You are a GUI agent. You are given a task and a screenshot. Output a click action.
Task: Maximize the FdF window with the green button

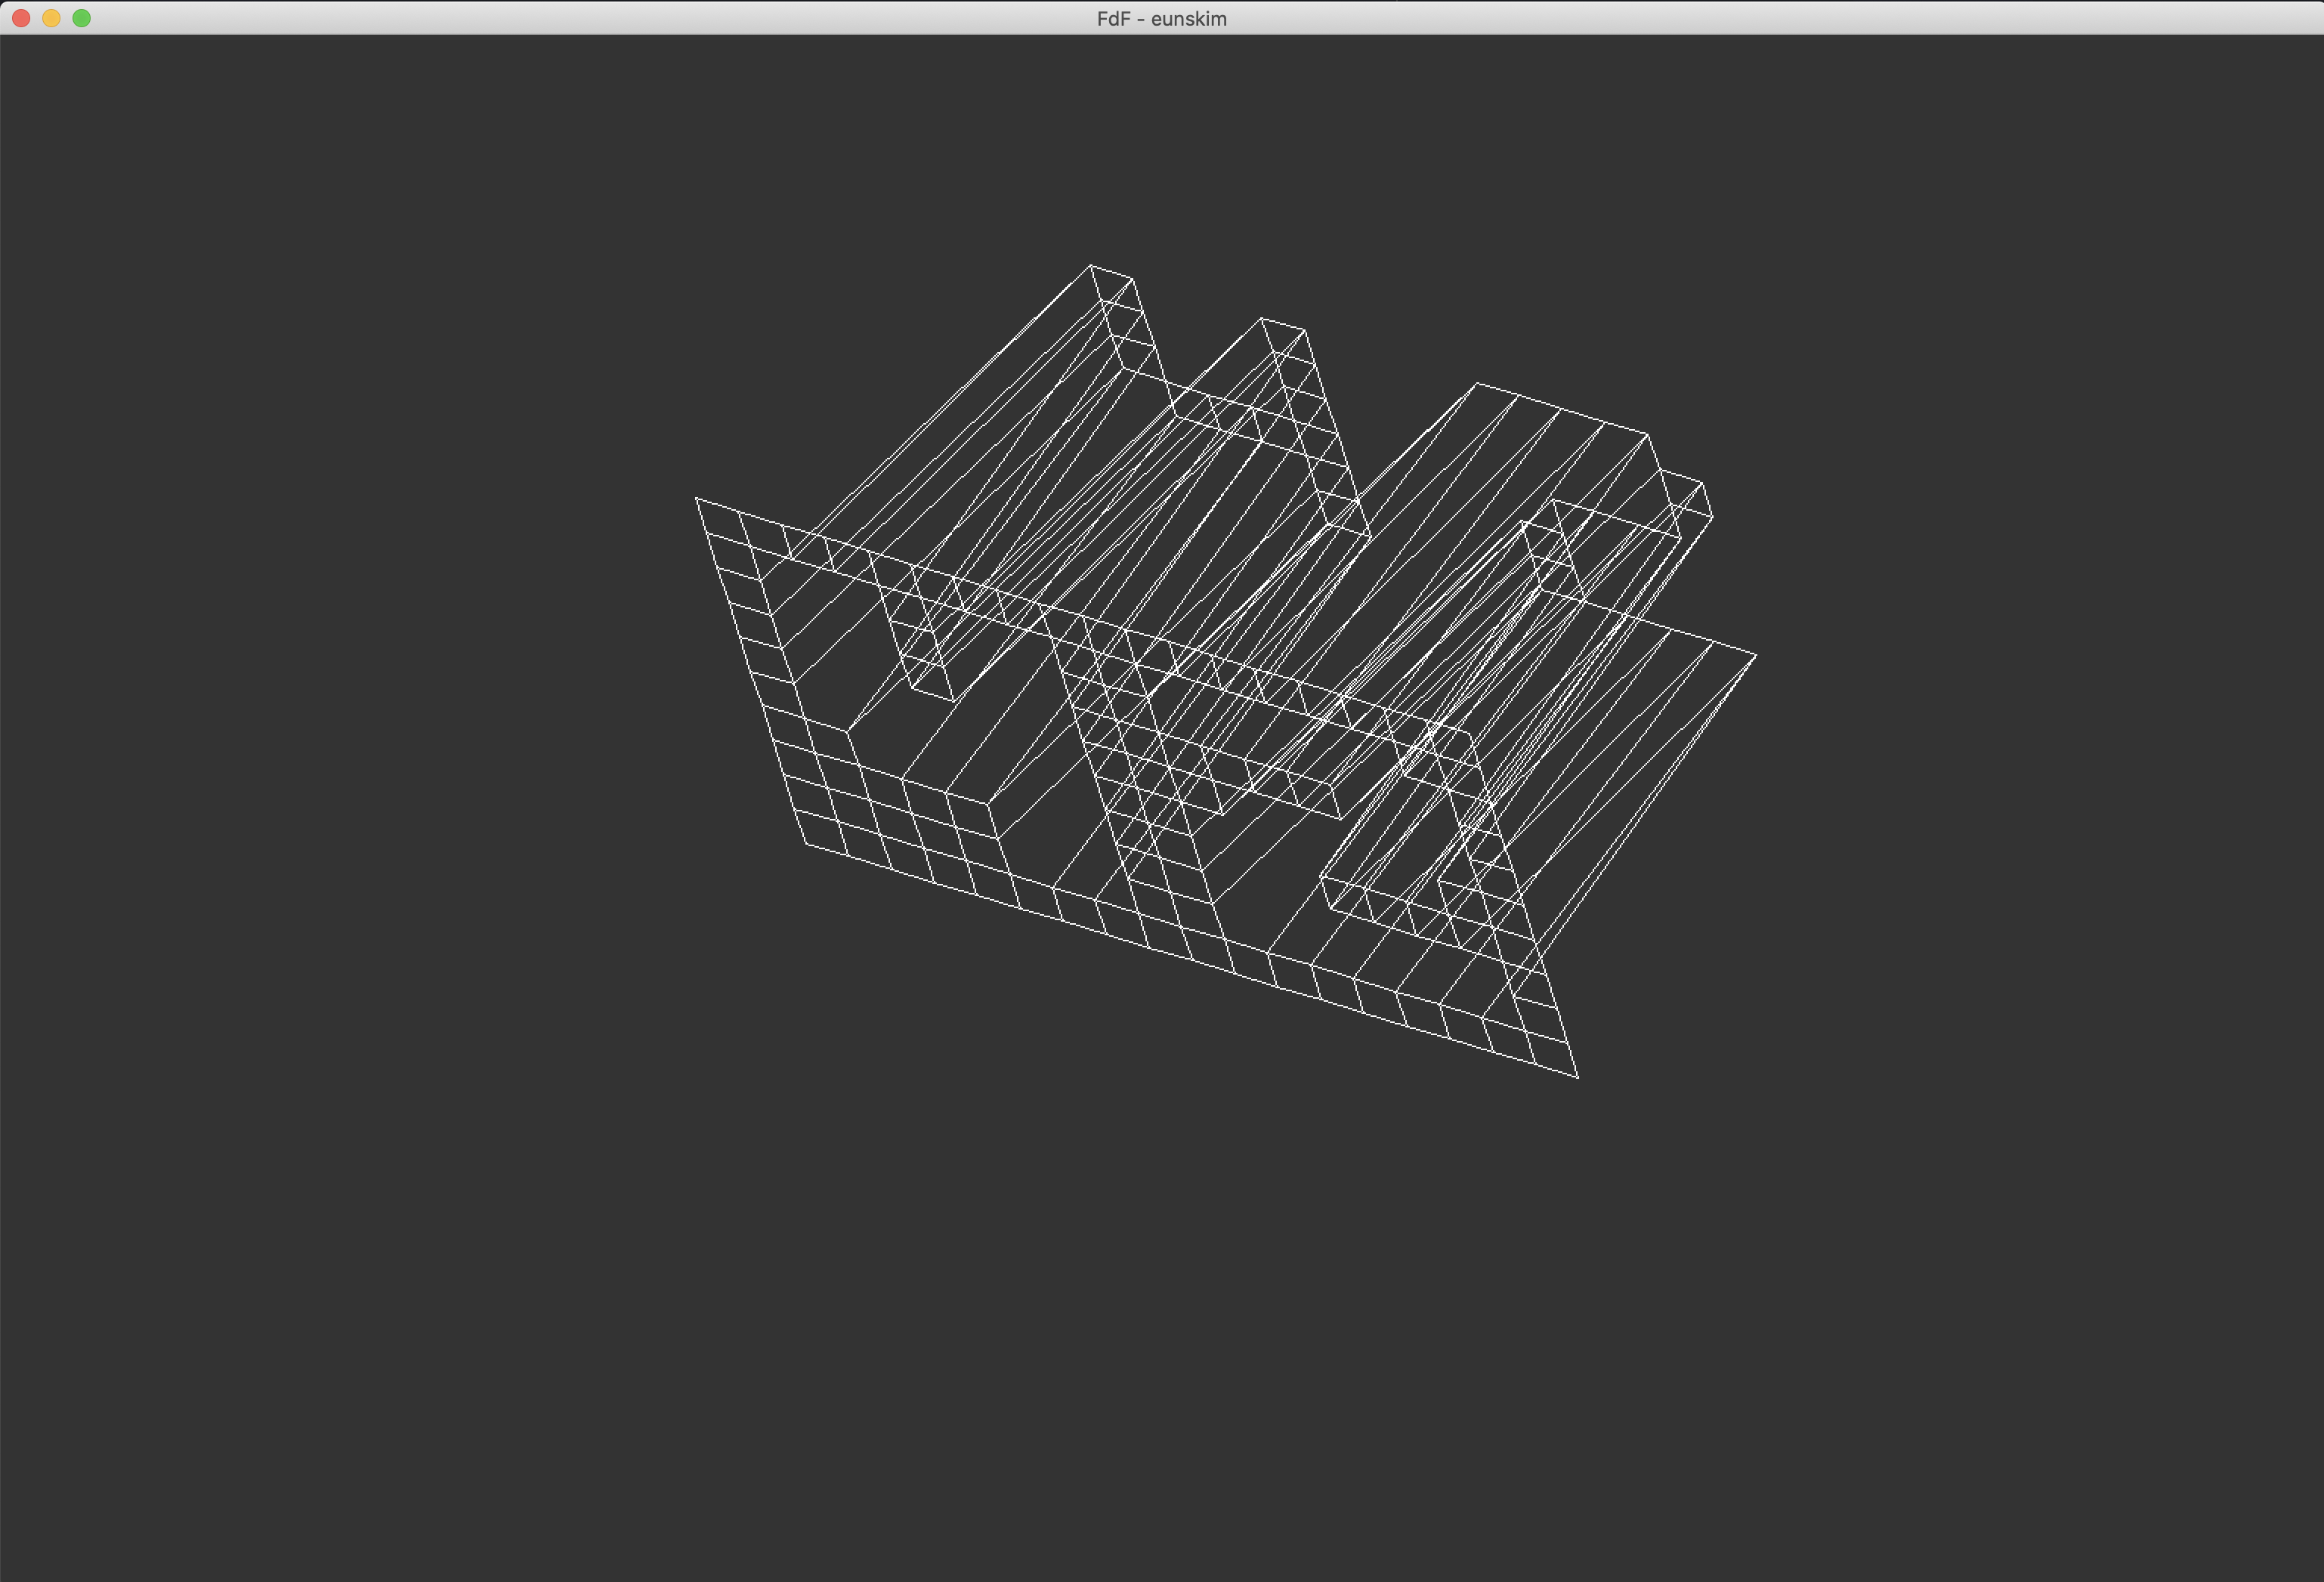tap(82, 18)
